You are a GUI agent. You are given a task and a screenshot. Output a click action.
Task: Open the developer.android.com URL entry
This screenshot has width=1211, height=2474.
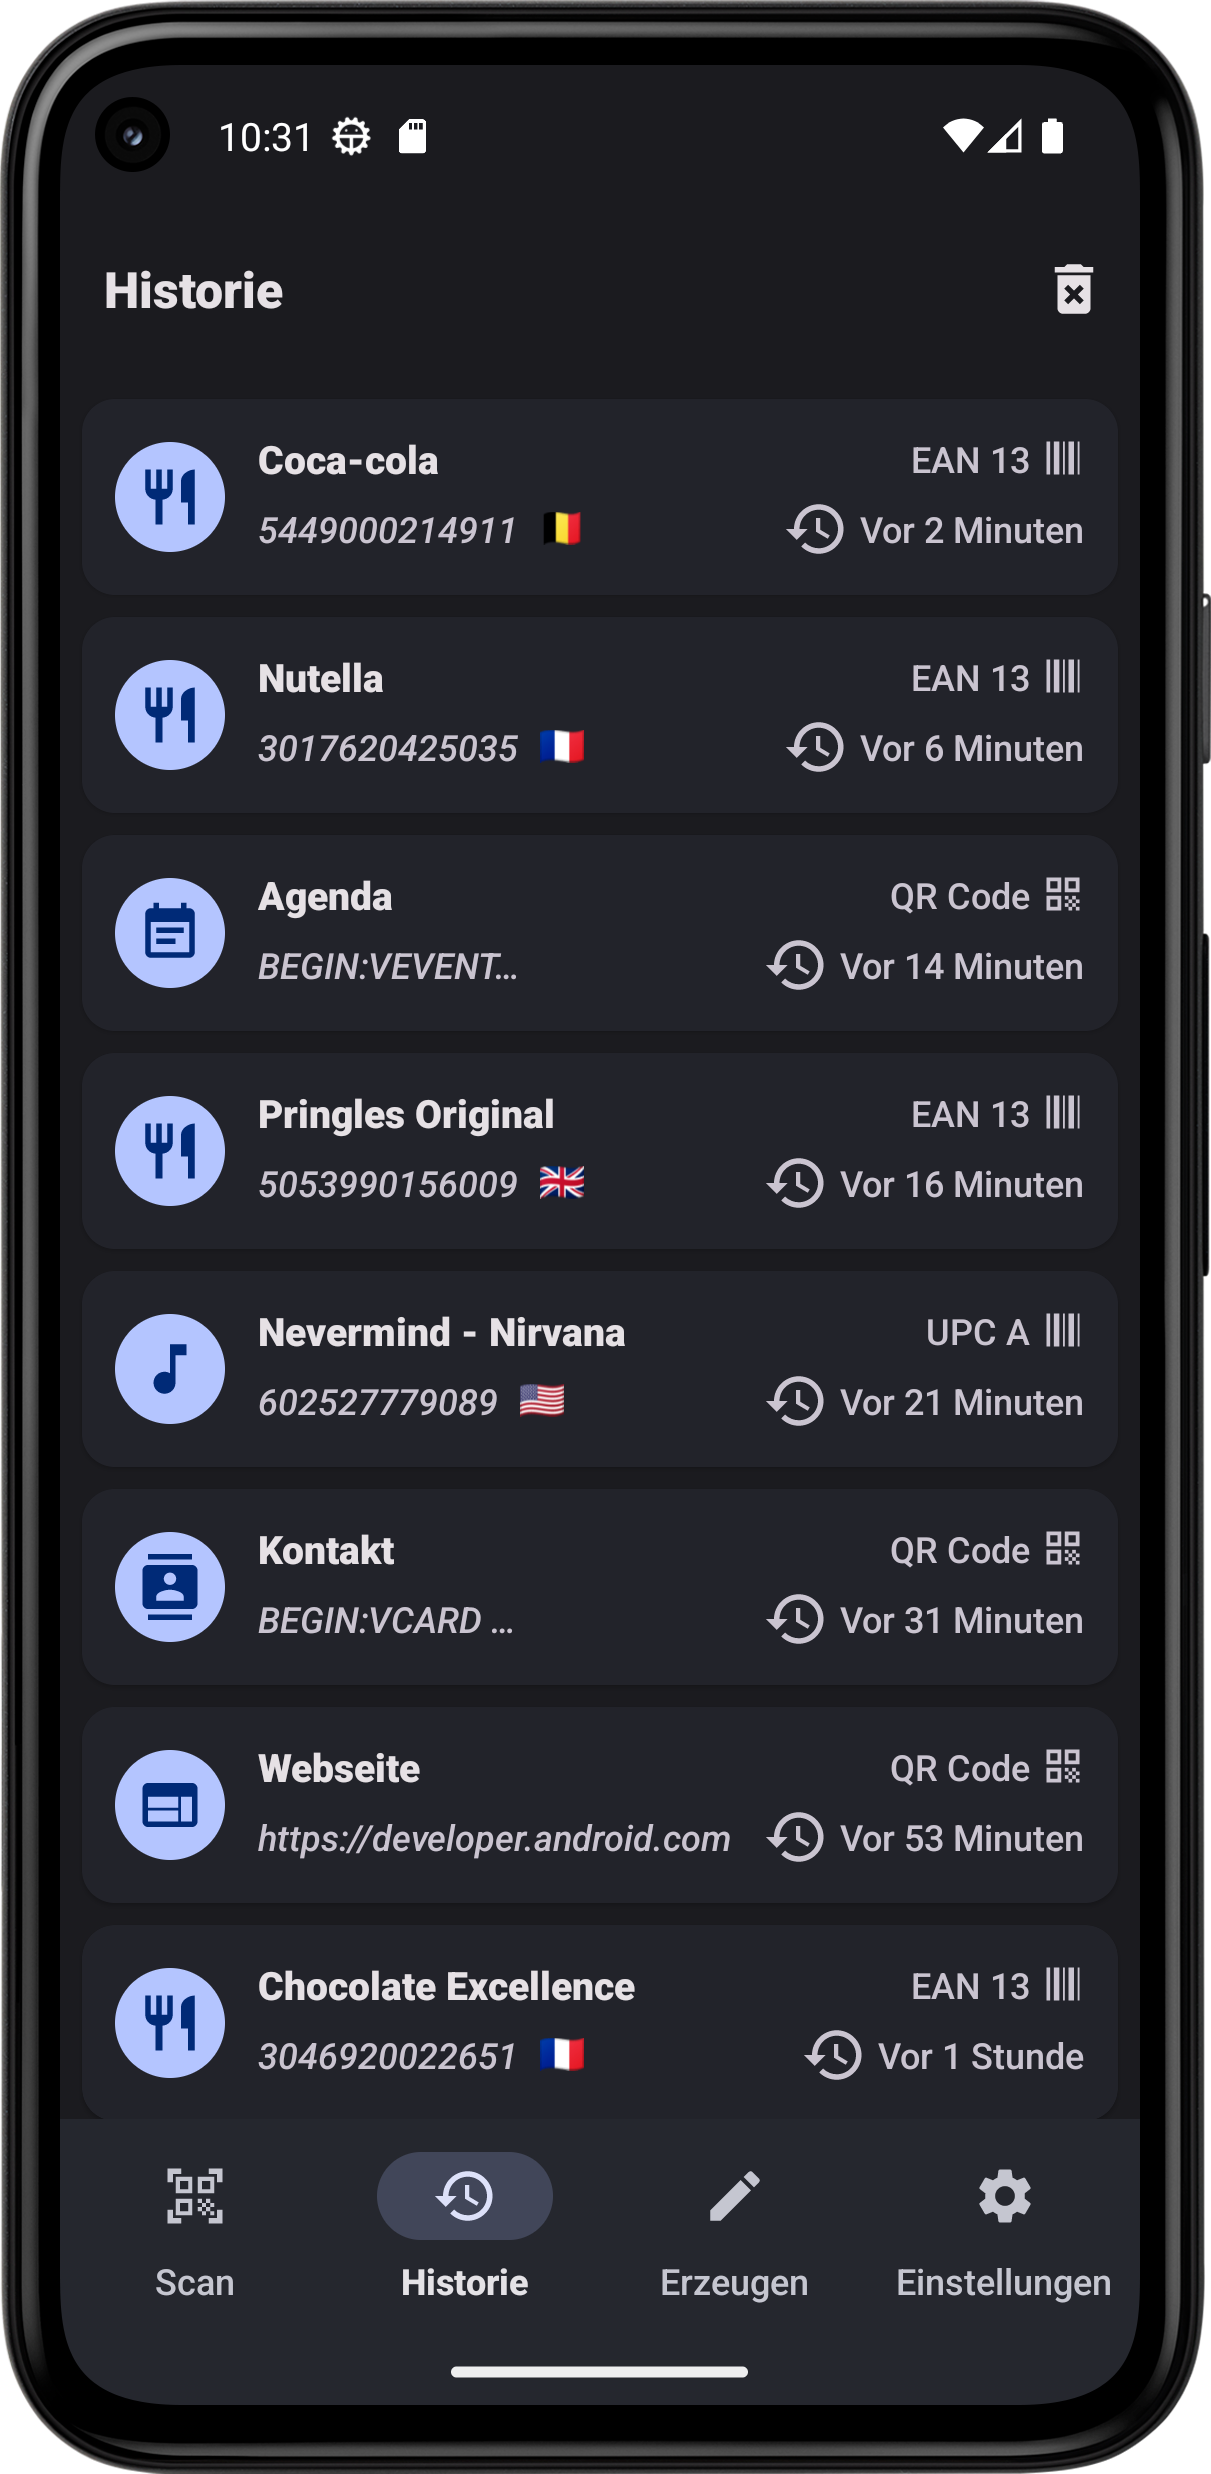494,1839
